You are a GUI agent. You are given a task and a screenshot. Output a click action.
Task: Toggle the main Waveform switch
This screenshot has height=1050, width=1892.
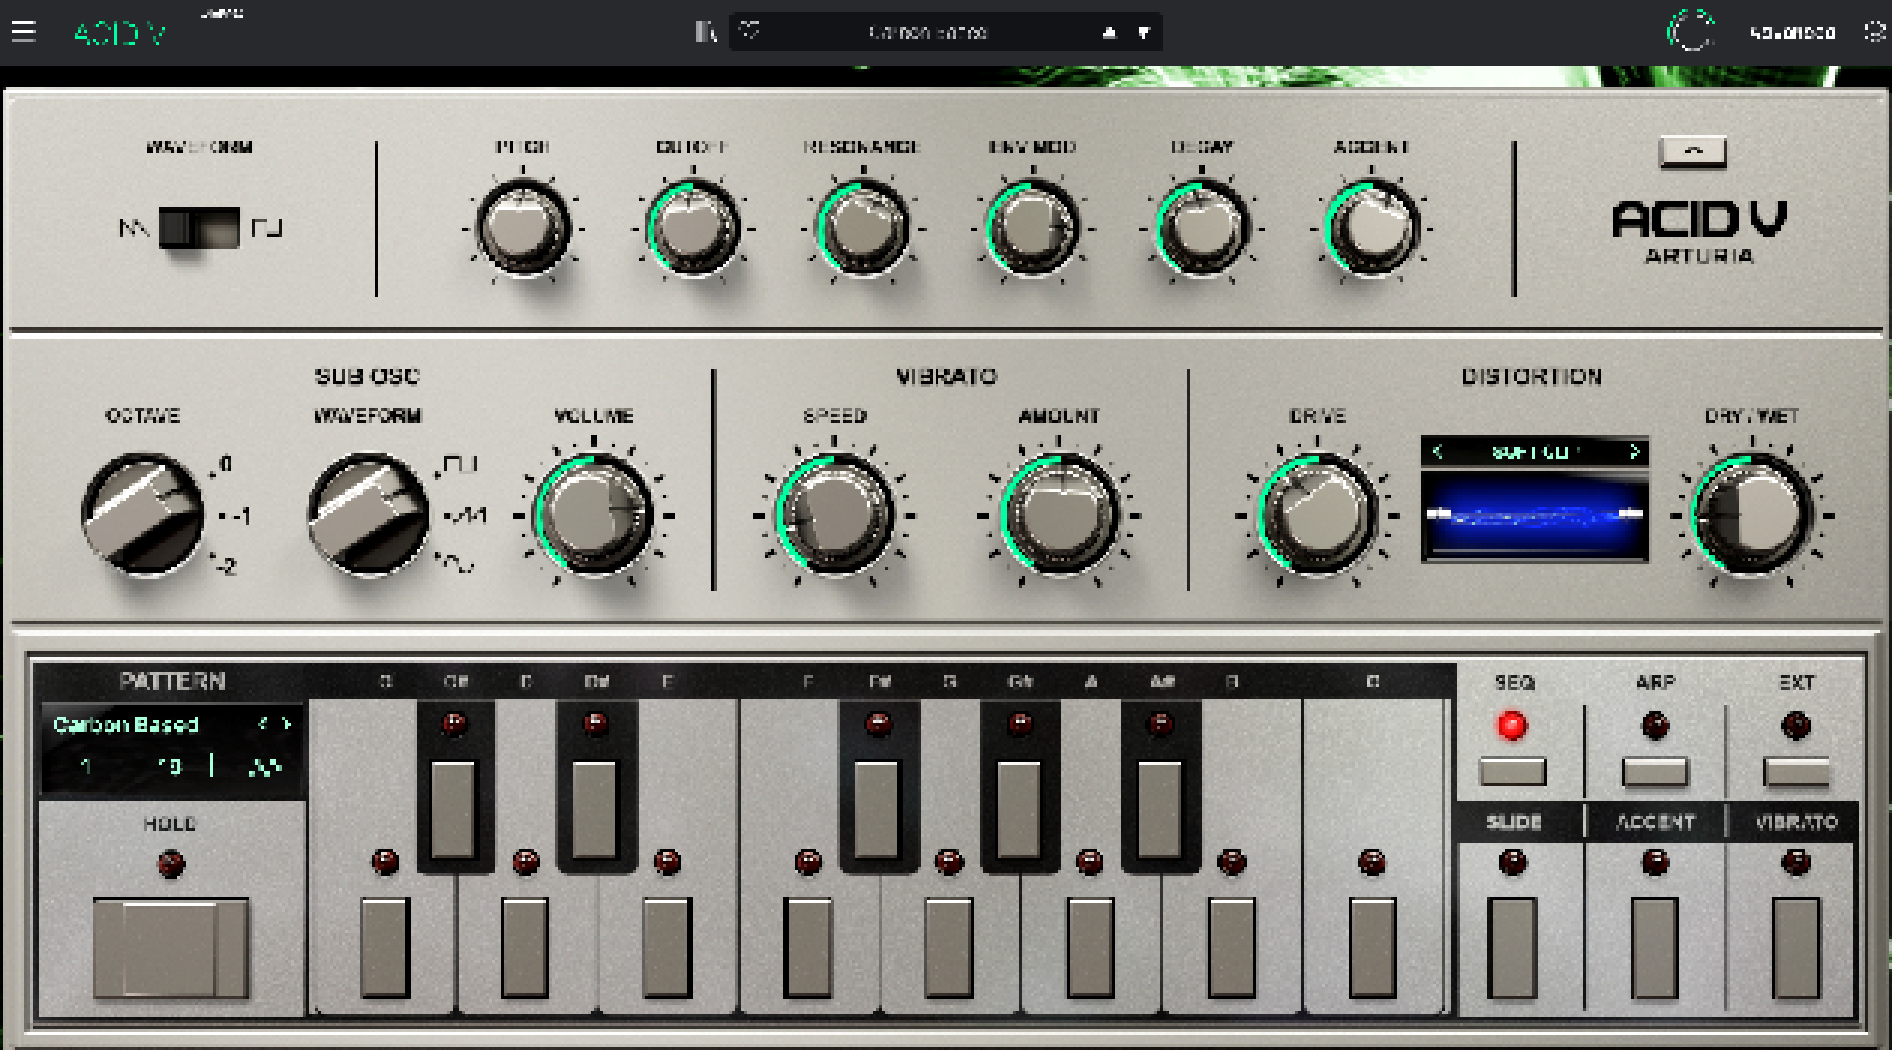coord(199,228)
